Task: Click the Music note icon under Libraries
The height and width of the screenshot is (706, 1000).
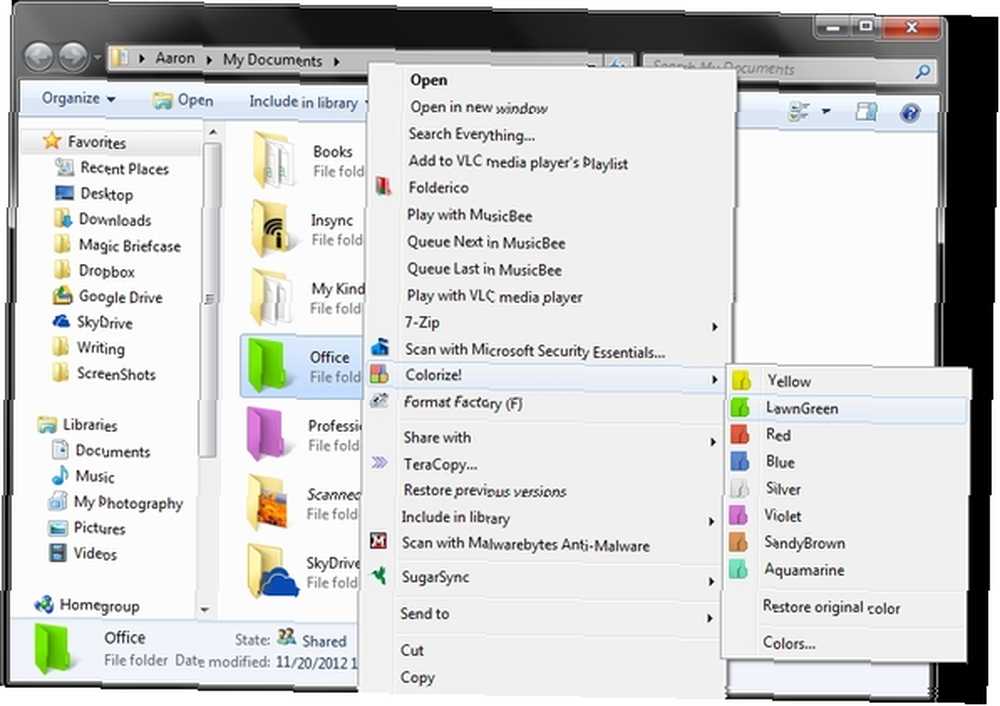Action: (60, 475)
